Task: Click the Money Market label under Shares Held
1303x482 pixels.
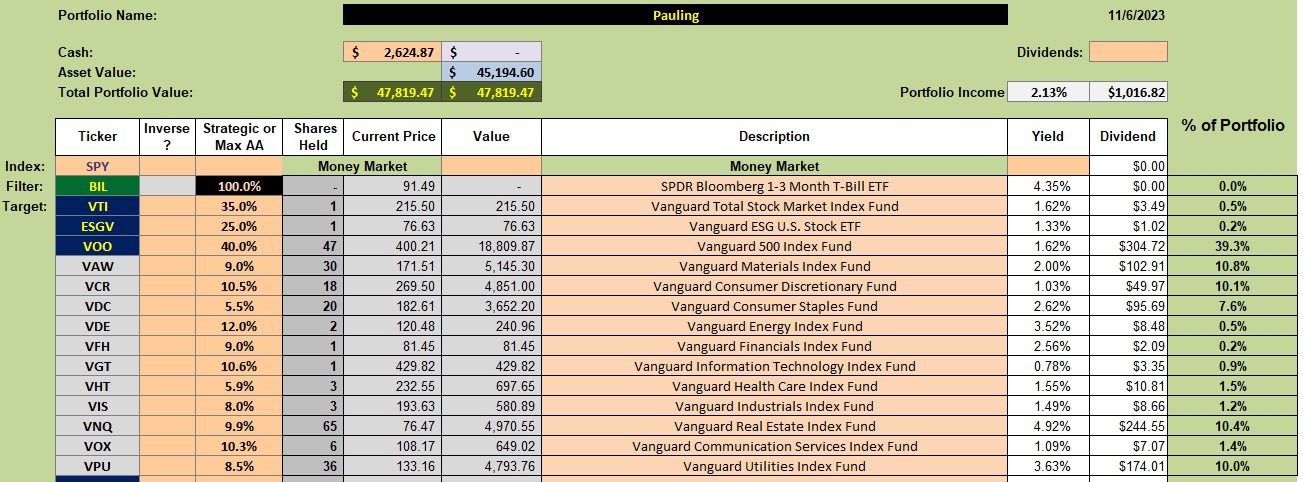Action: pyautogui.click(x=362, y=166)
